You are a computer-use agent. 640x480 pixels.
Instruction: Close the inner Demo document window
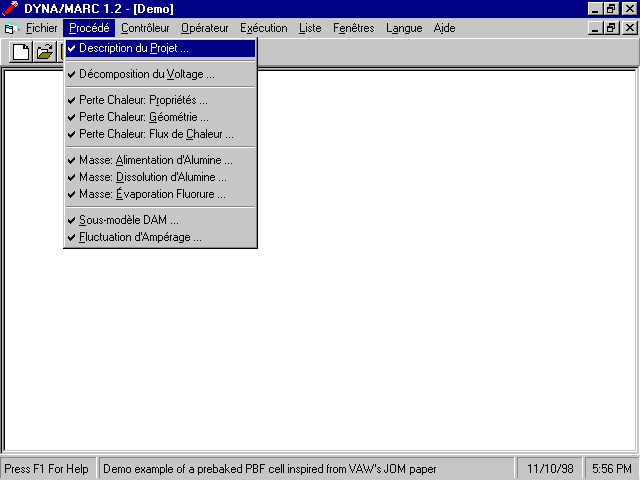point(629,28)
